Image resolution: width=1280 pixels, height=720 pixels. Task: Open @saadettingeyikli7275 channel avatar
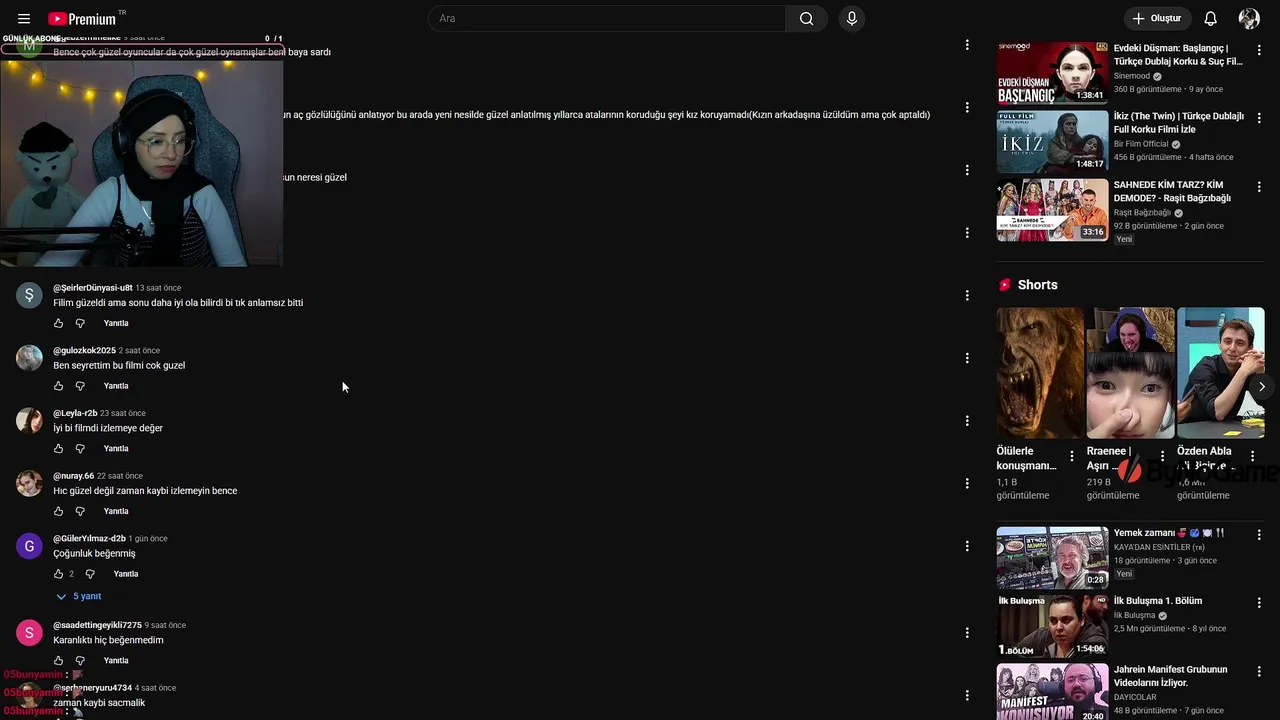coord(29,633)
